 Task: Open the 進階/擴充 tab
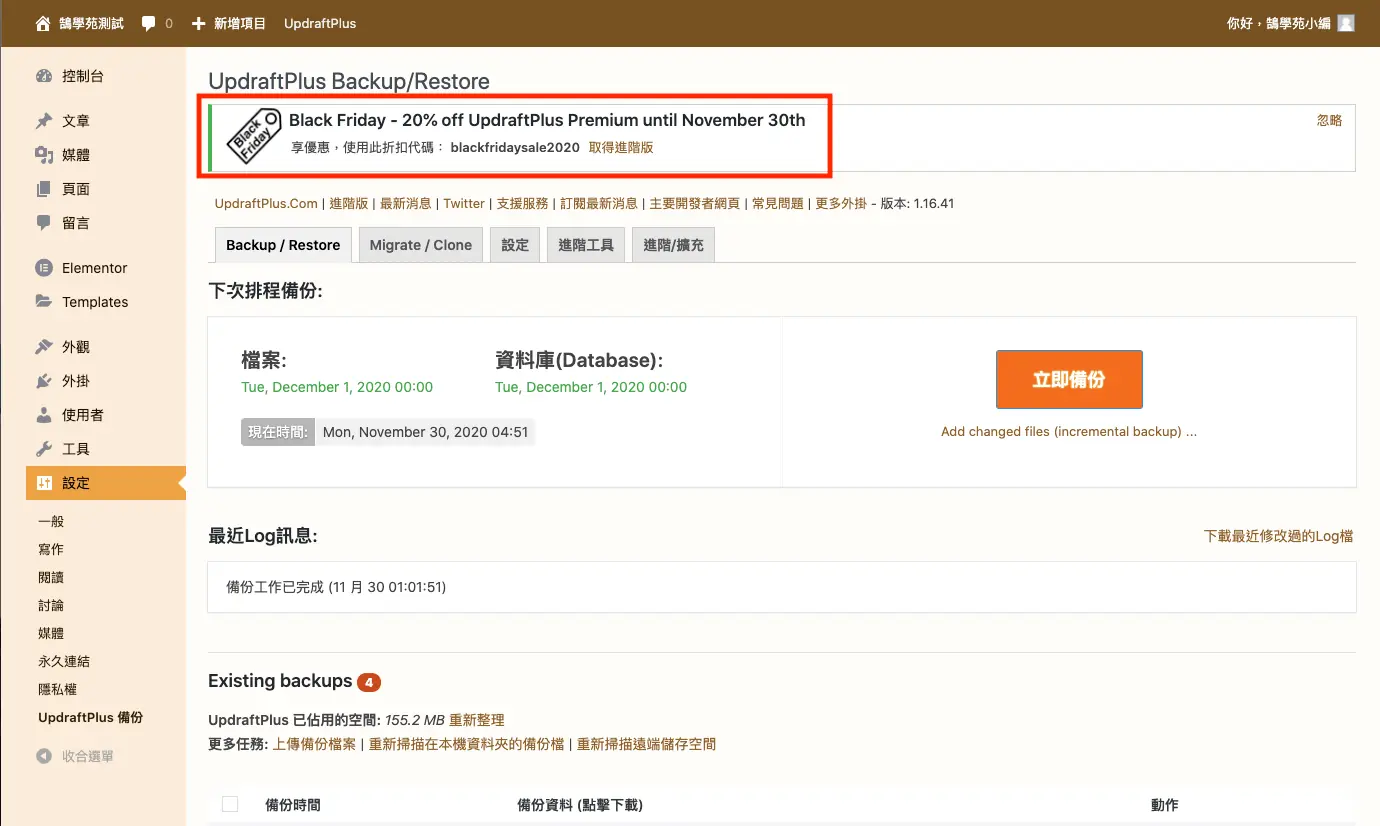(x=674, y=245)
